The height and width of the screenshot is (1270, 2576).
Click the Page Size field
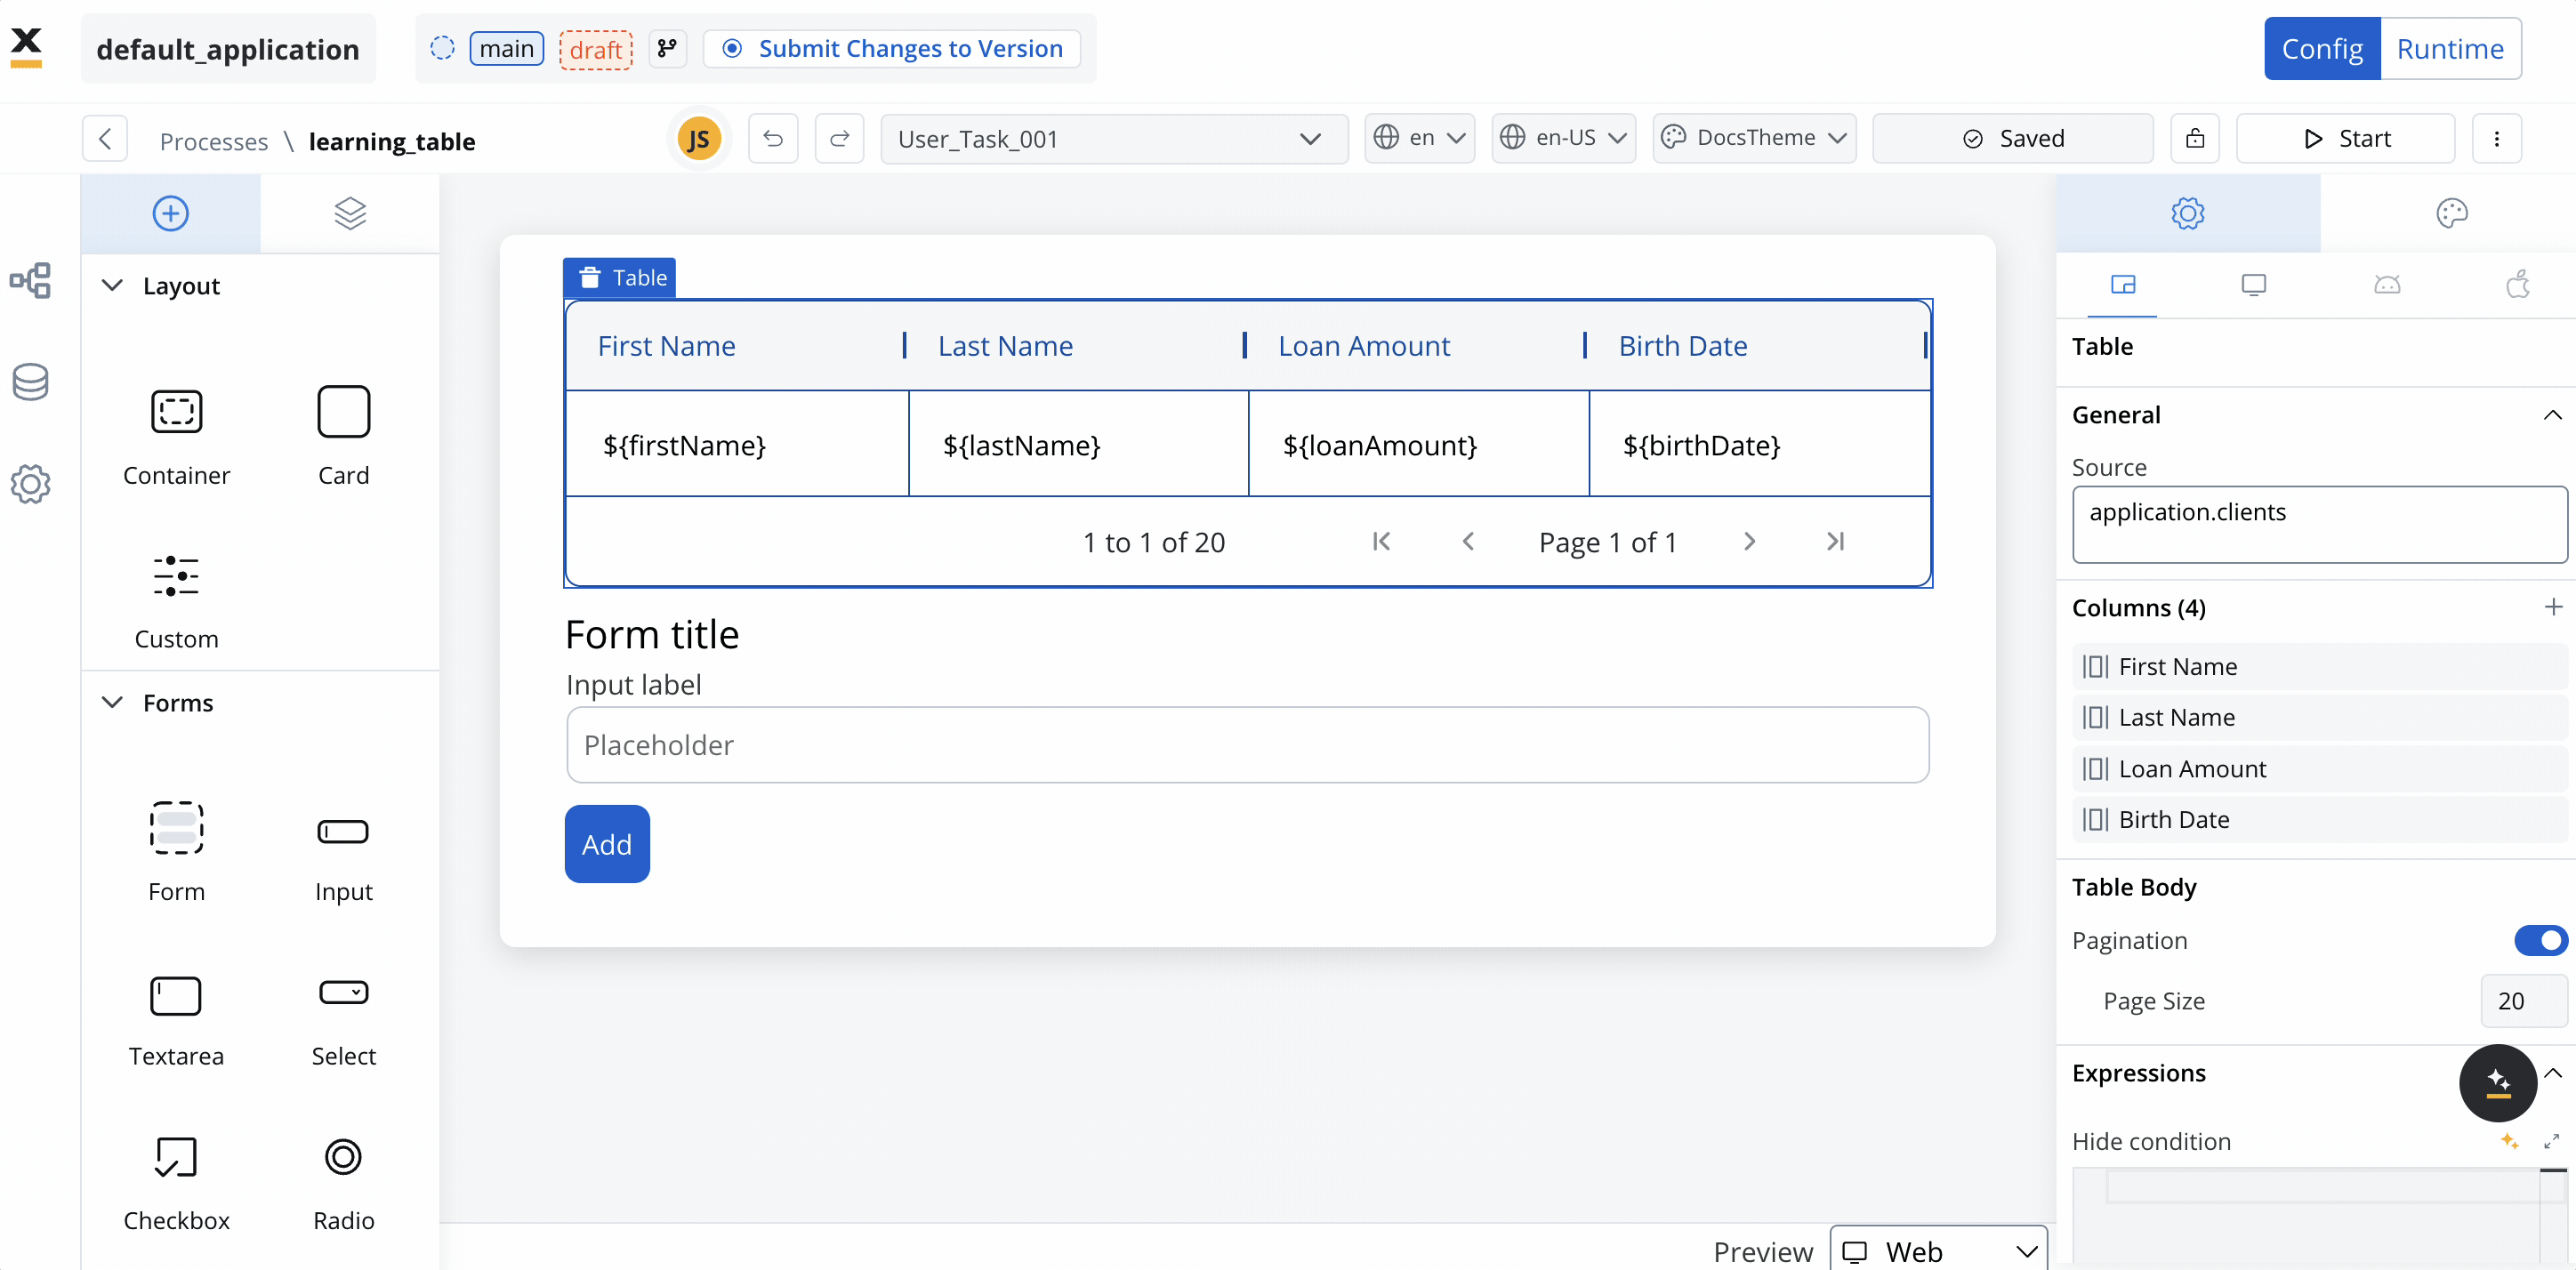(2524, 1000)
